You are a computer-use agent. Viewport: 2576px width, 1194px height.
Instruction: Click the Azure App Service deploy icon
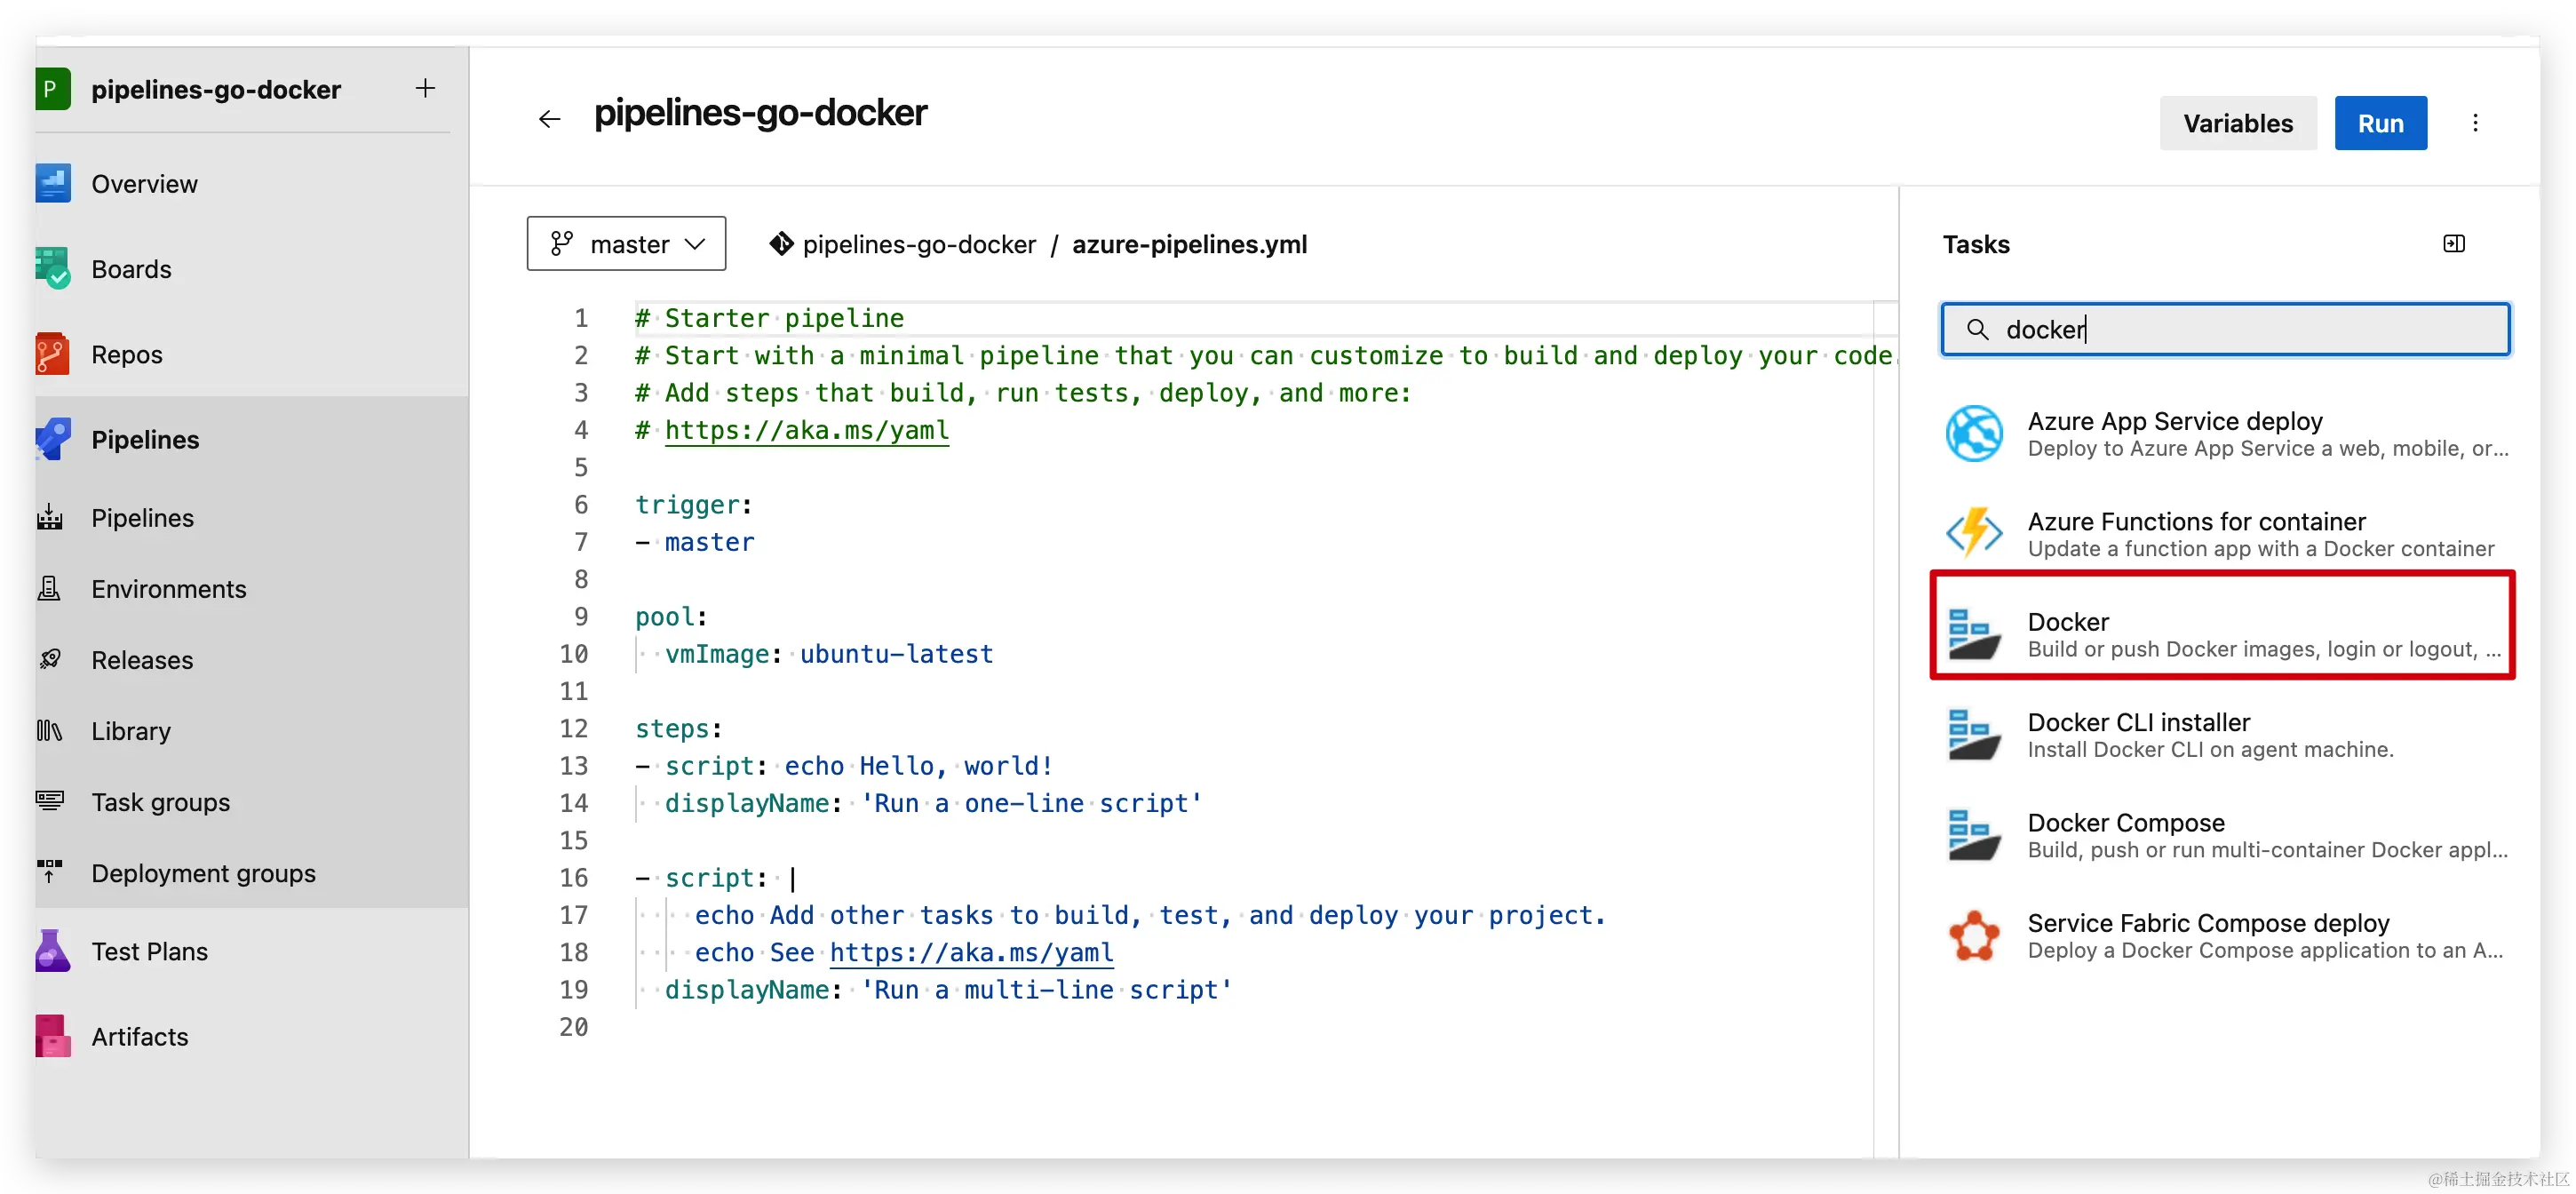(x=1971, y=432)
